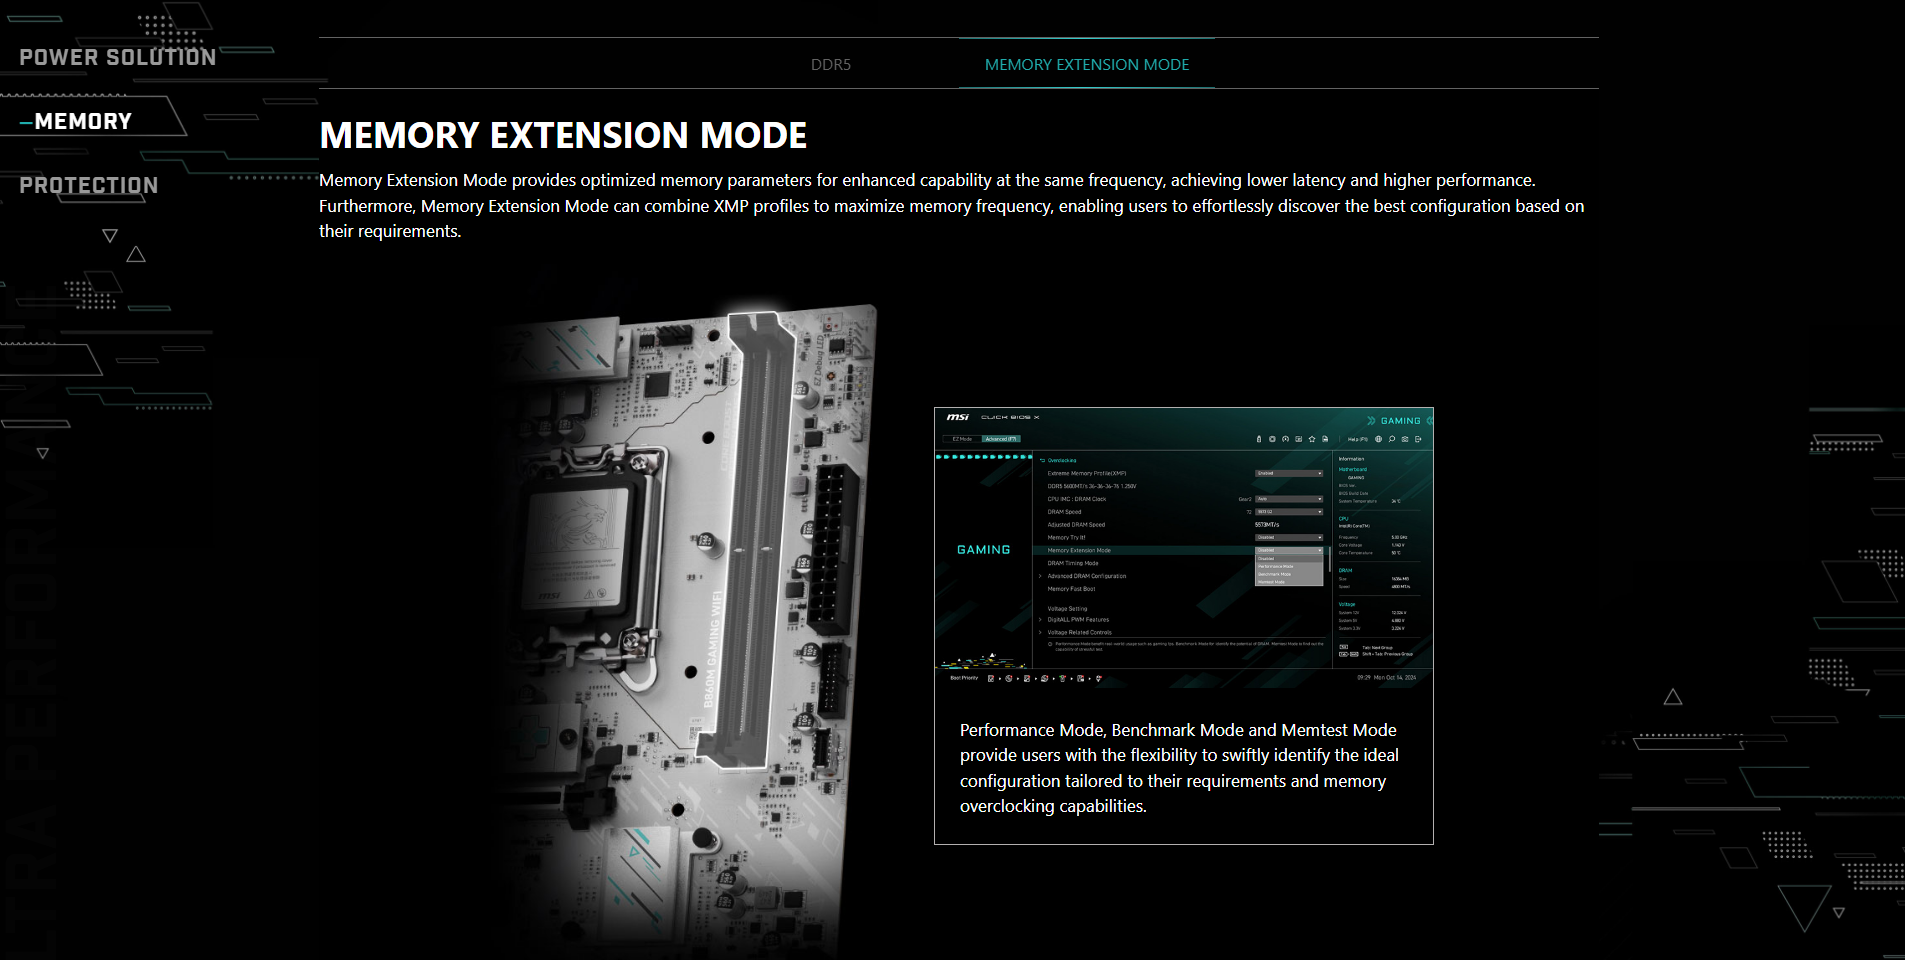Open the POWER SOLUTION section in the side navigation

tap(118, 58)
